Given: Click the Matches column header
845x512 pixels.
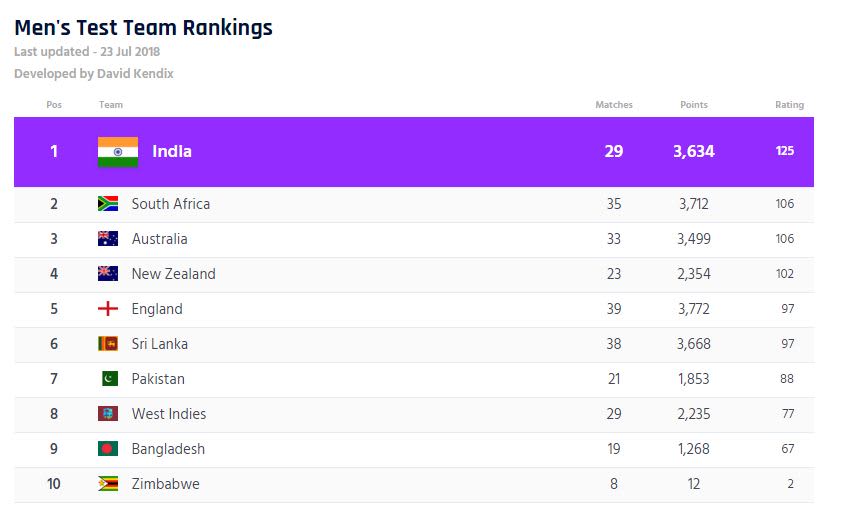Looking at the screenshot, I should tap(614, 105).
